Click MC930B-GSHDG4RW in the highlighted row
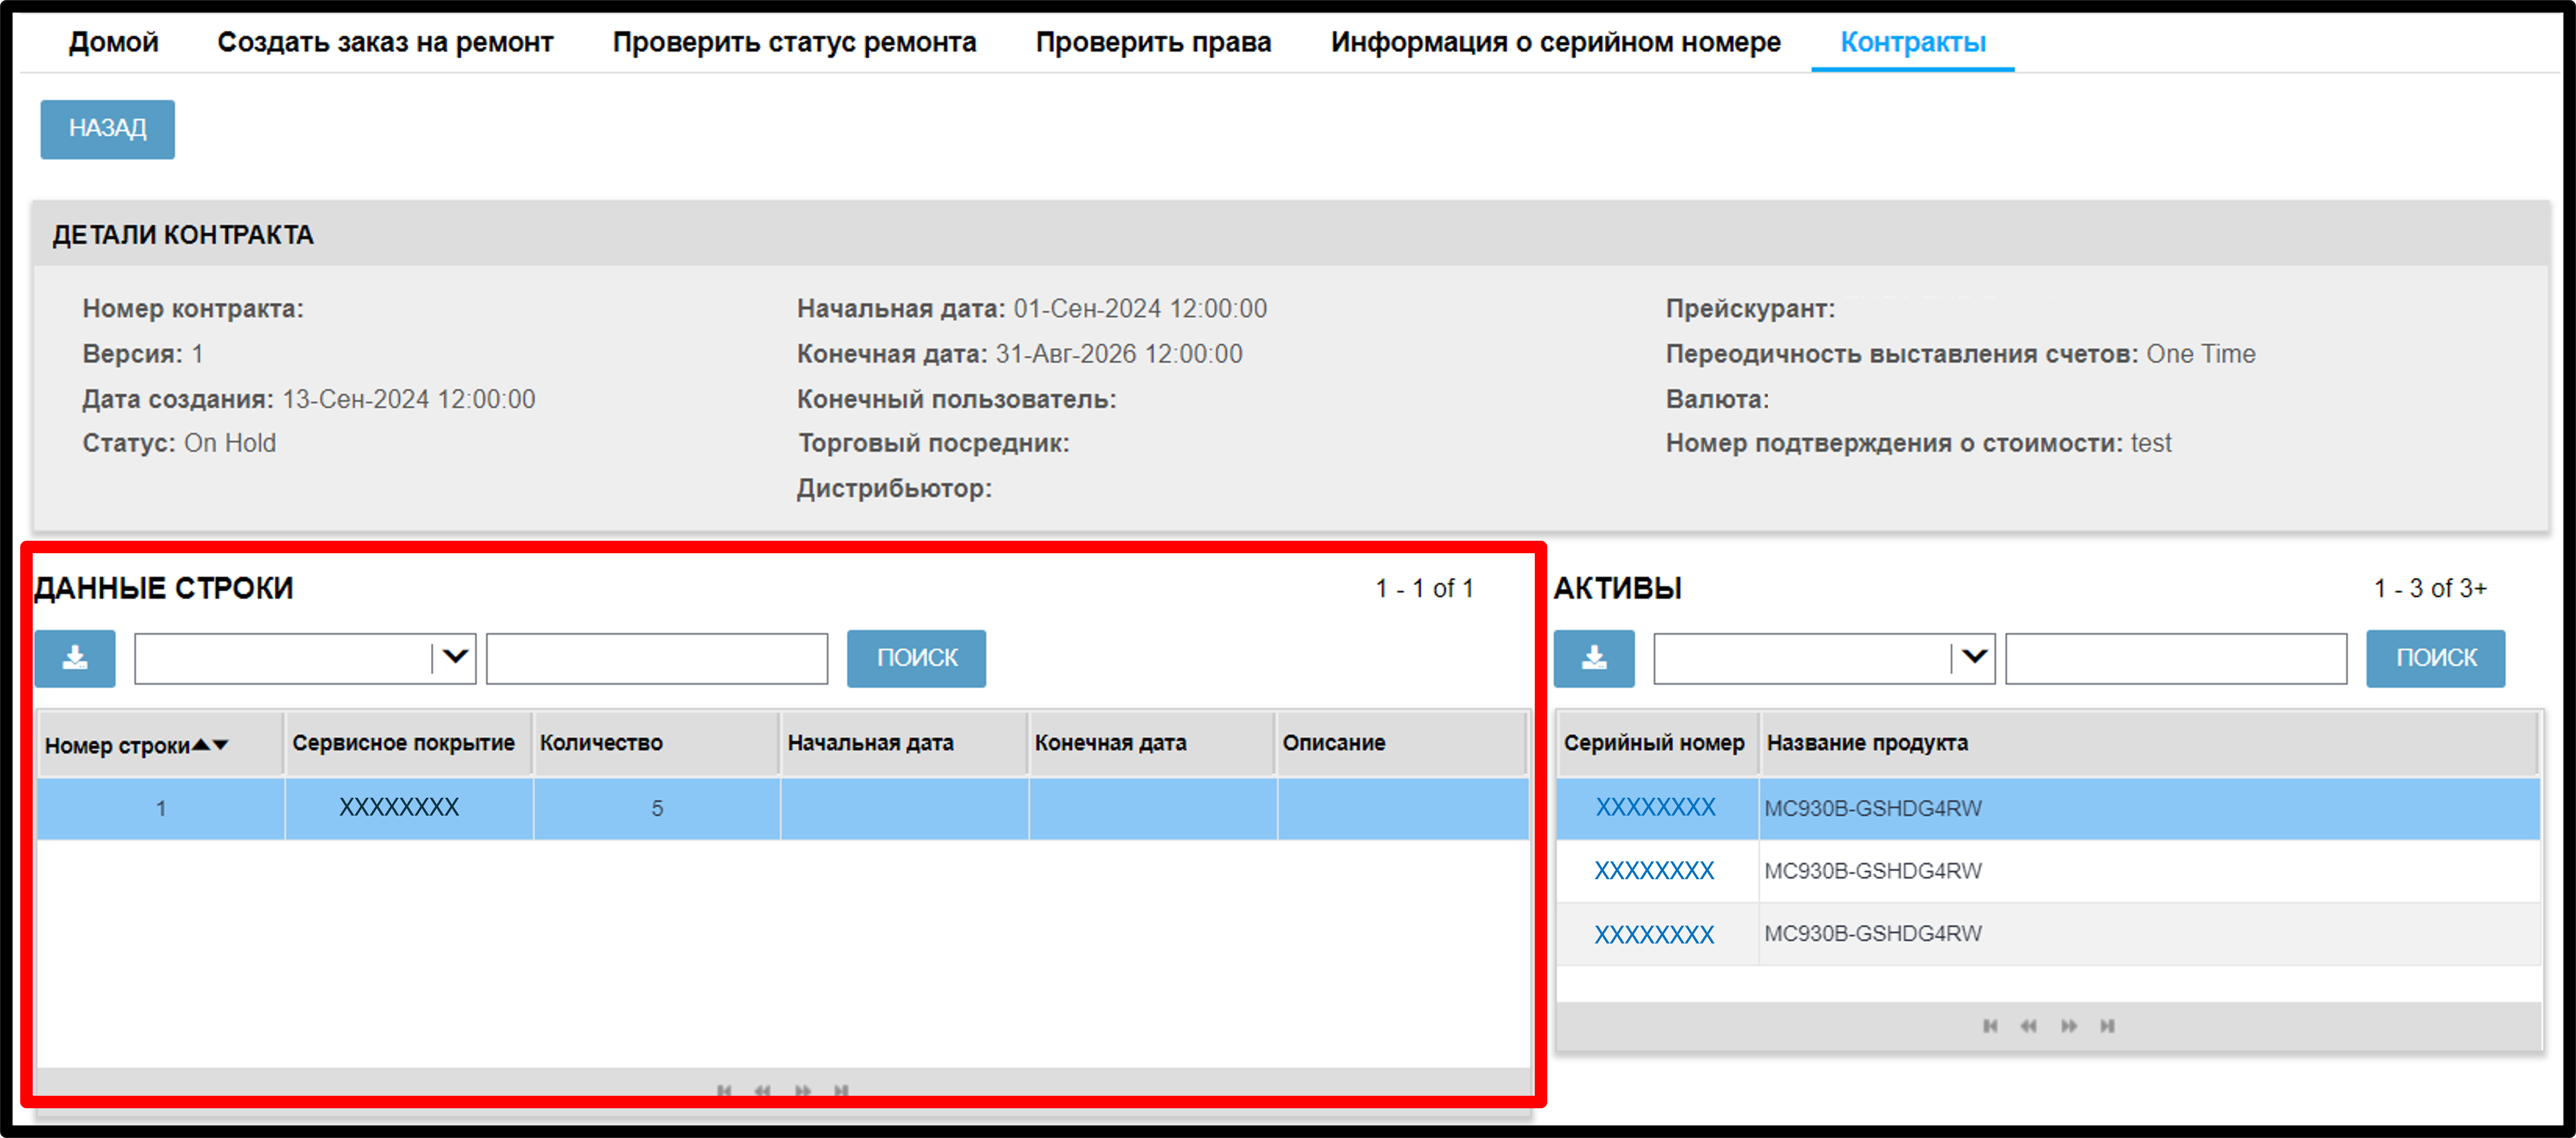Image resolution: width=2576 pixels, height=1138 pixels. point(1872,808)
